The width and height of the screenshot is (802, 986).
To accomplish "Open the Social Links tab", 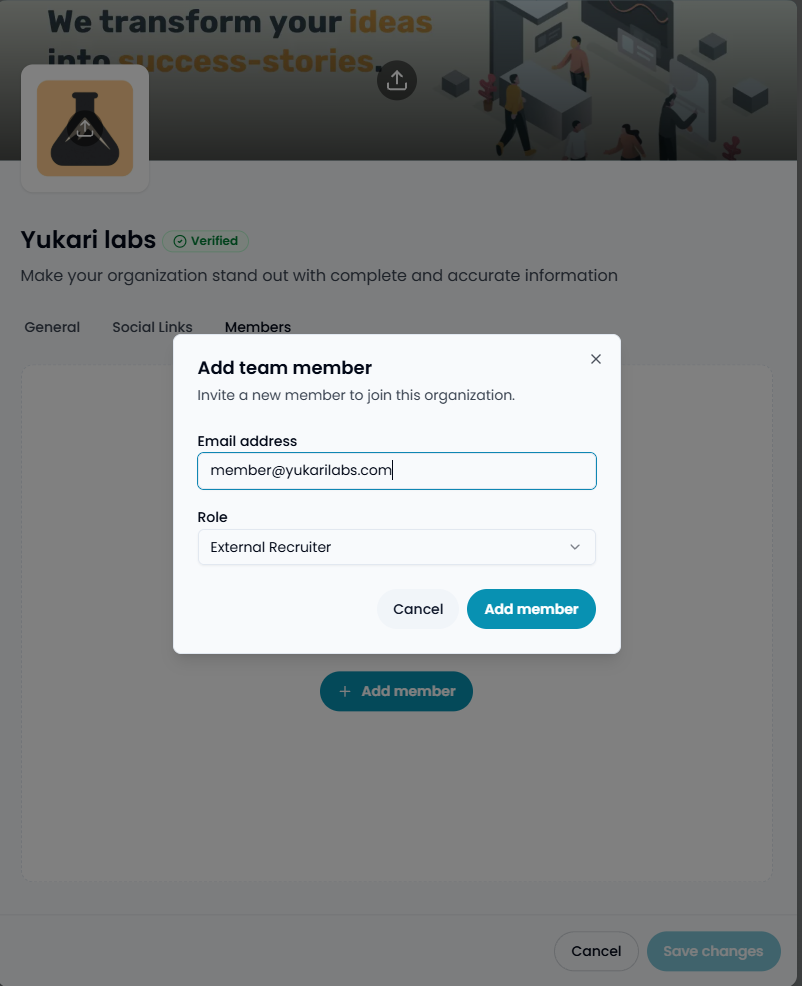I will [x=152, y=327].
